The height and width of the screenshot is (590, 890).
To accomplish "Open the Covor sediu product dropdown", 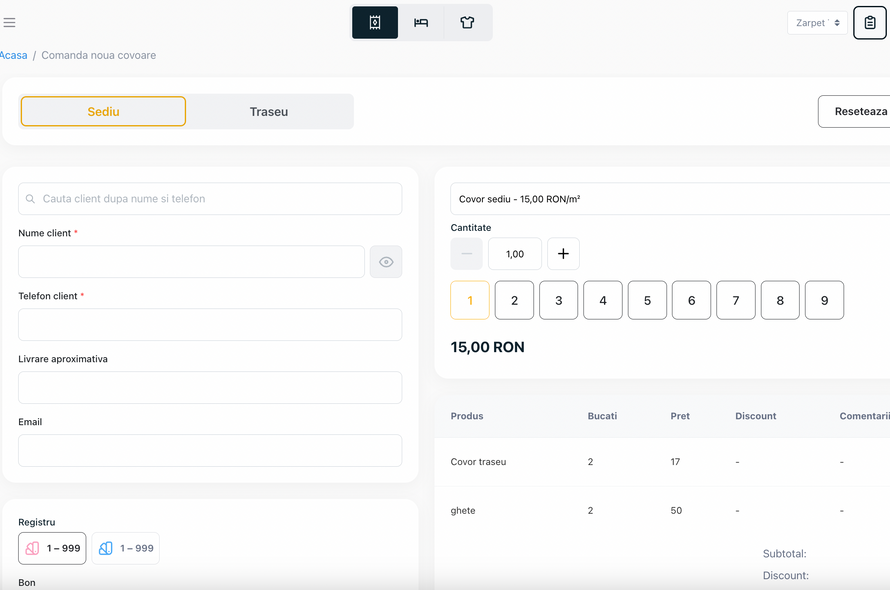I will click(670, 199).
